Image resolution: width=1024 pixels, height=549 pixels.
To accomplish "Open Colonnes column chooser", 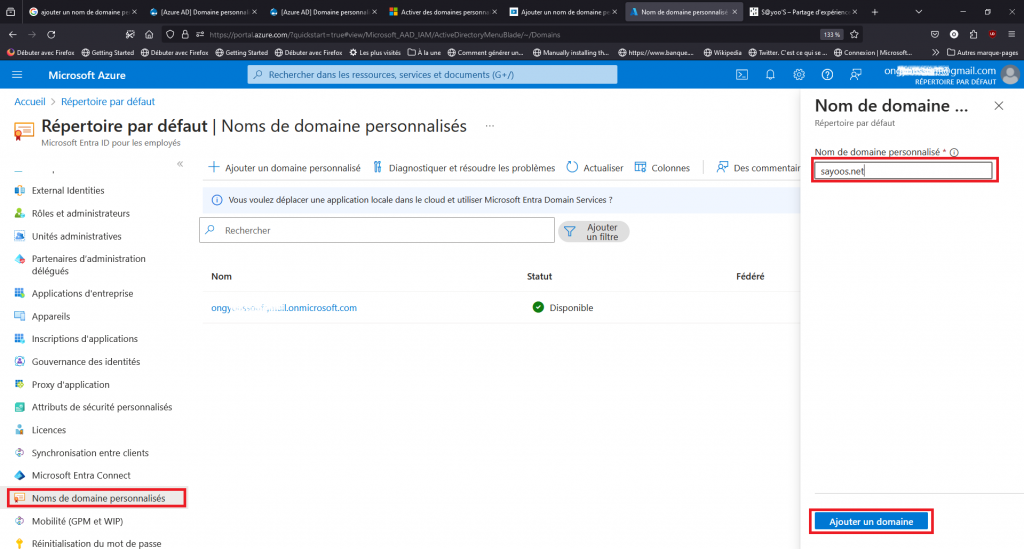I will 662,168.
